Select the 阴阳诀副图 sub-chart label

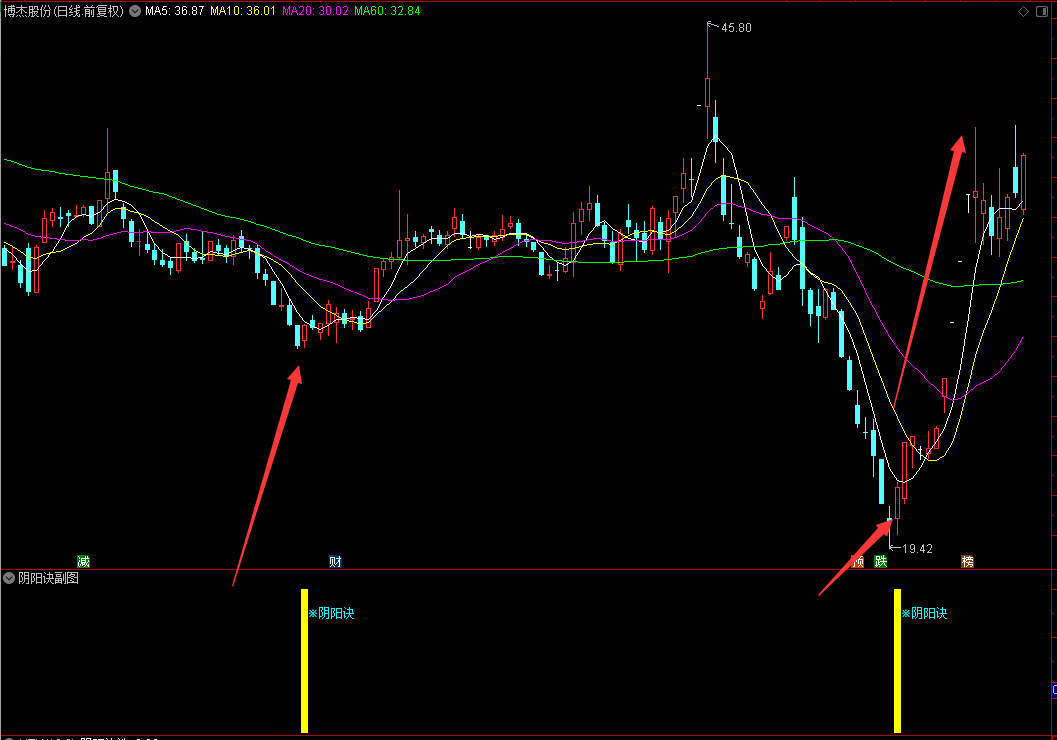pos(49,578)
